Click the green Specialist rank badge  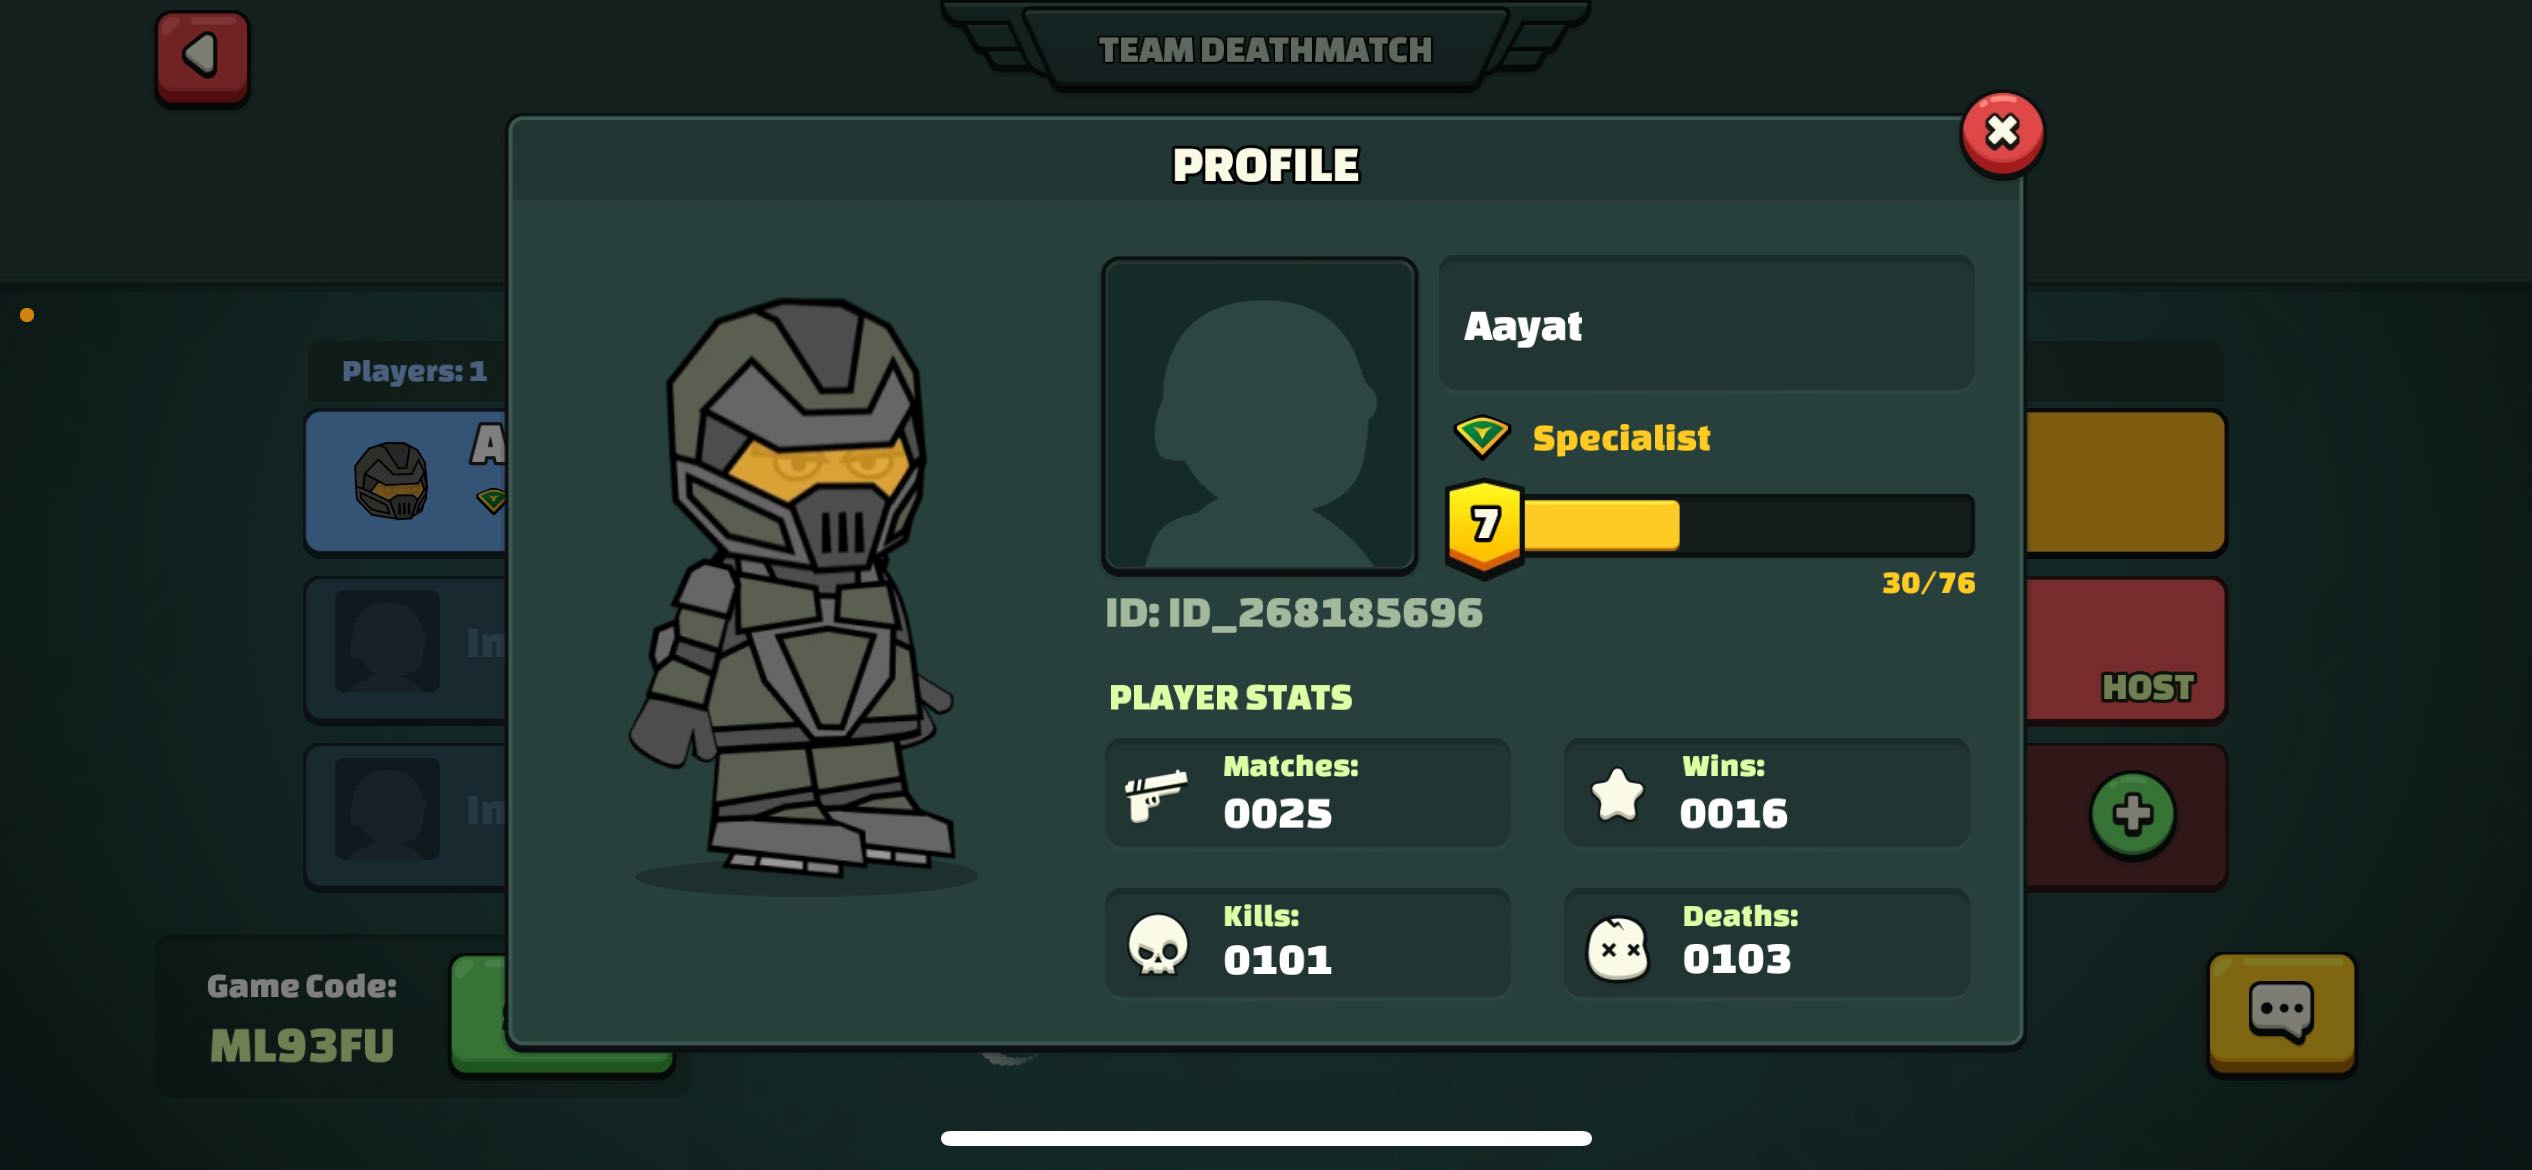pos(1481,437)
